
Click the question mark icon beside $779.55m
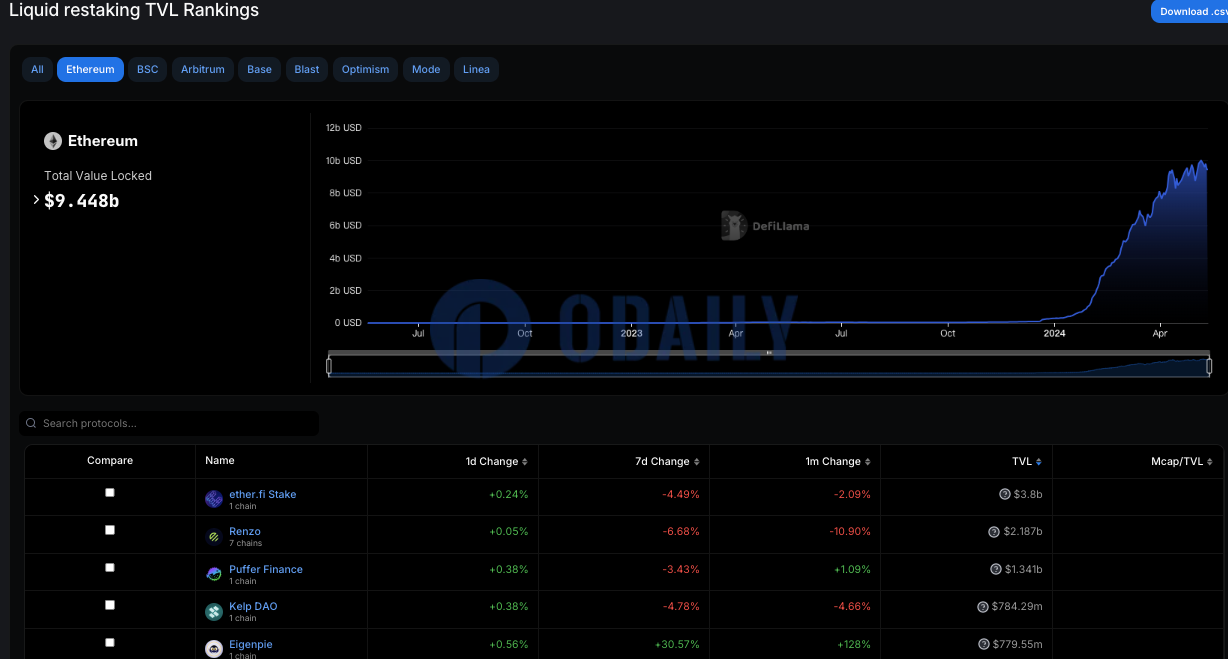click(x=984, y=644)
